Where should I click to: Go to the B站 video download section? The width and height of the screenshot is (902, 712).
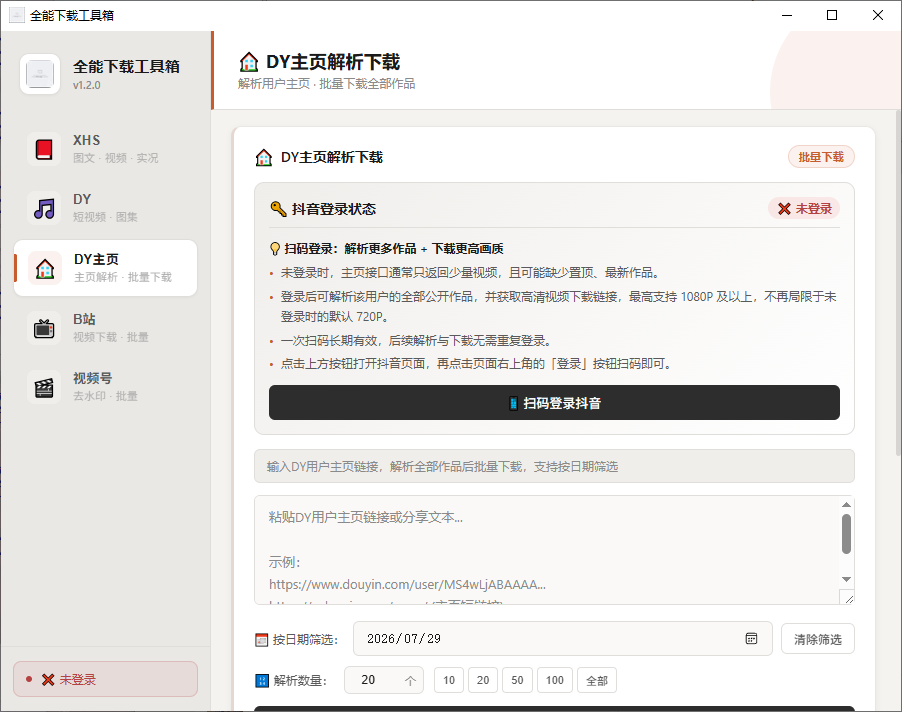tap(106, 328)
